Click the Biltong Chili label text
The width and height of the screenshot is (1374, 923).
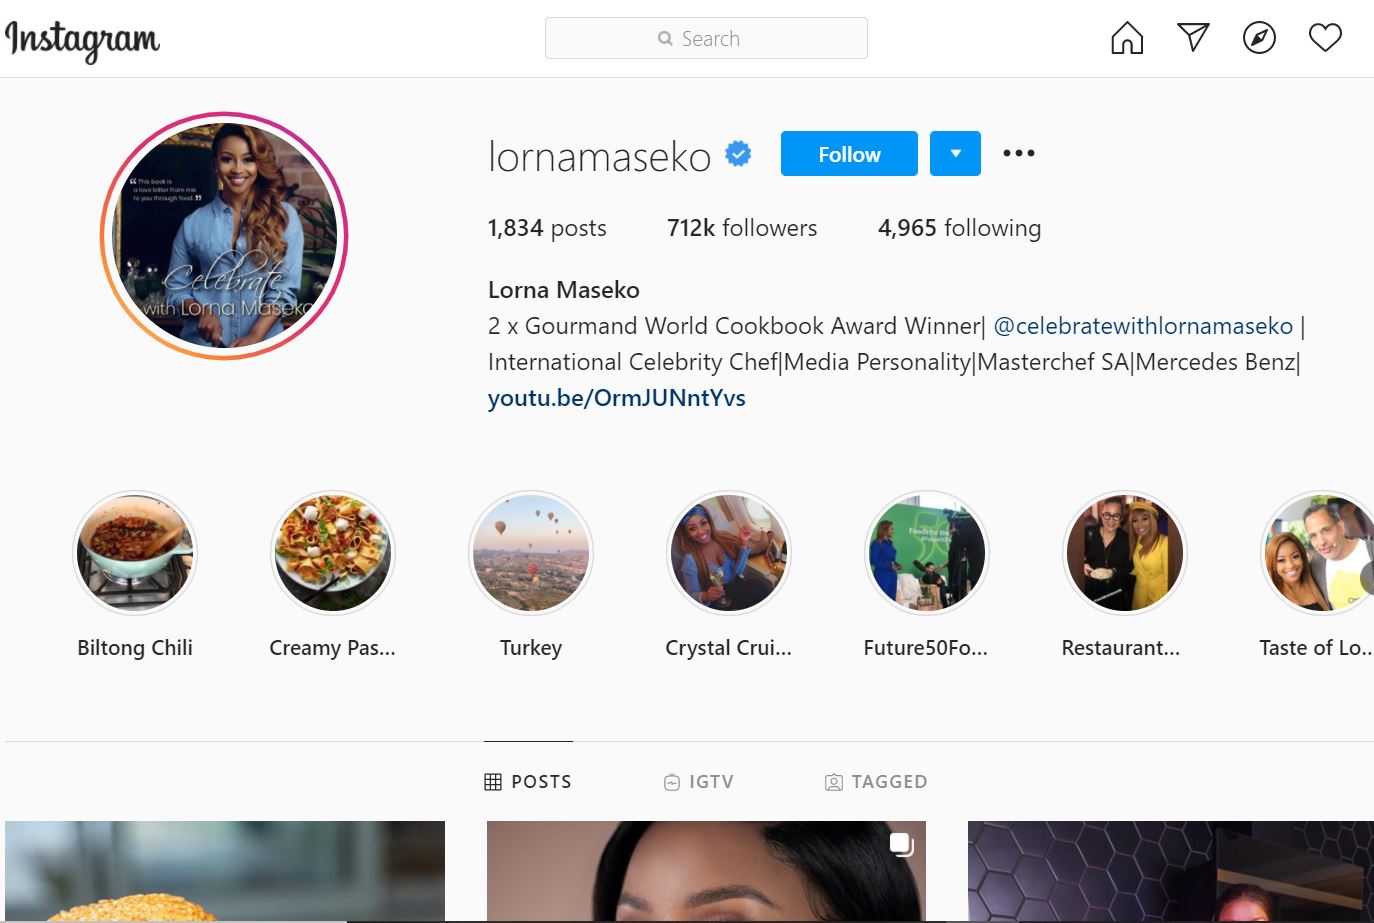point(135,648)
